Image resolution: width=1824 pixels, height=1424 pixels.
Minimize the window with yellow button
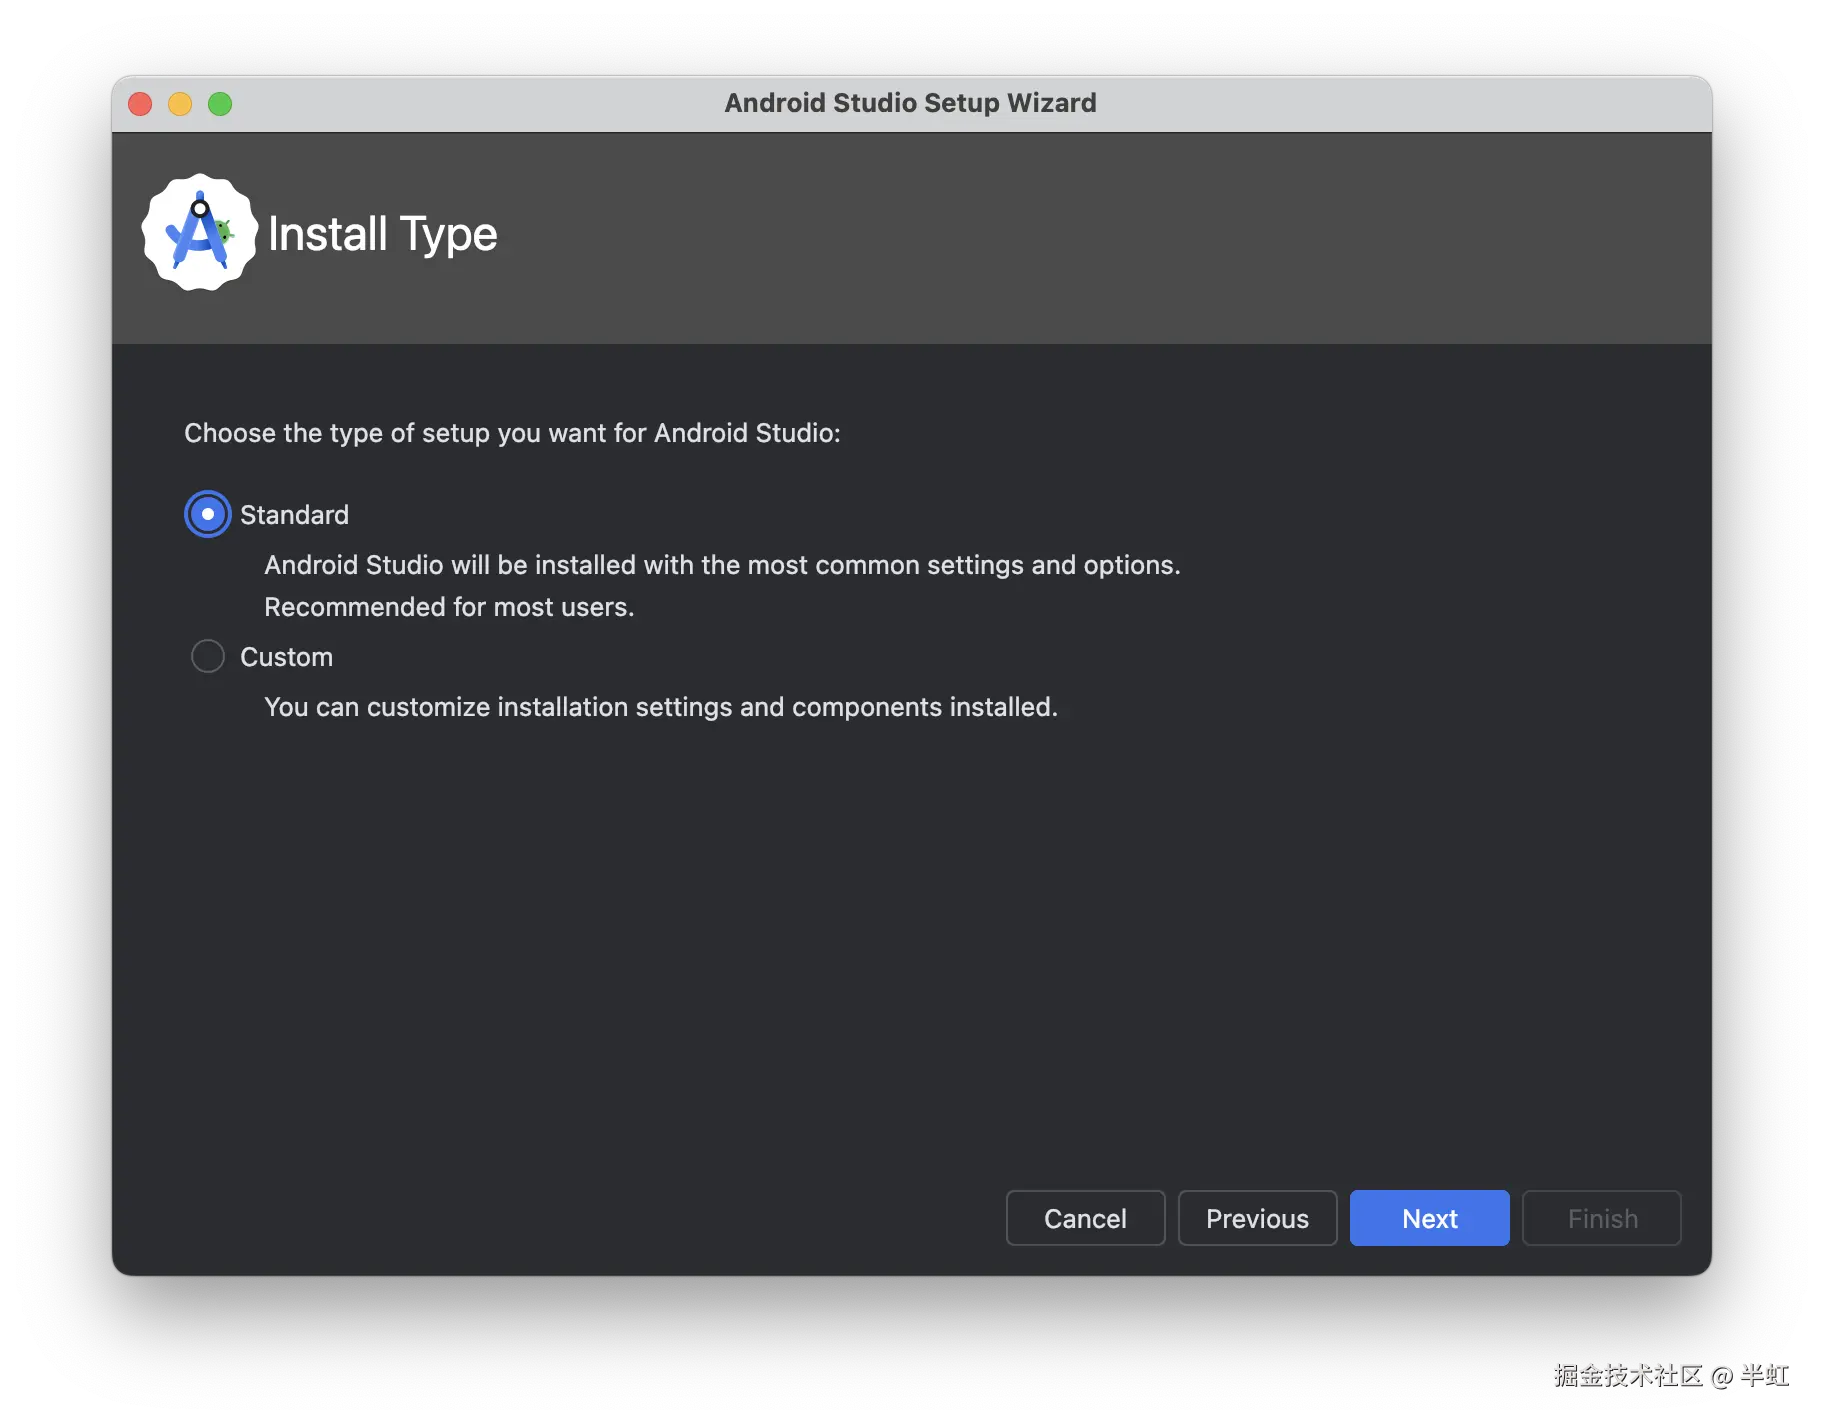(x=180, y=104)
